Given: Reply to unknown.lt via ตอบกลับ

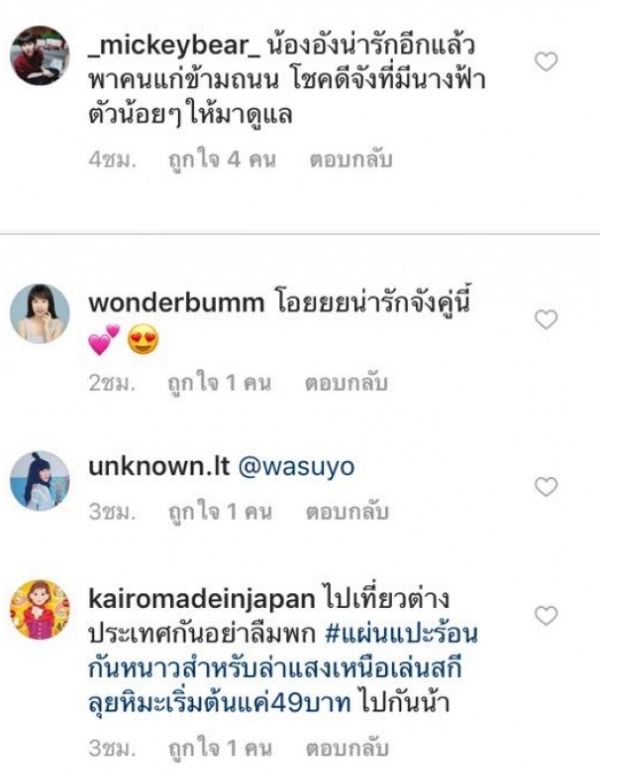Looking at the screenshot, I should (347, 511).
